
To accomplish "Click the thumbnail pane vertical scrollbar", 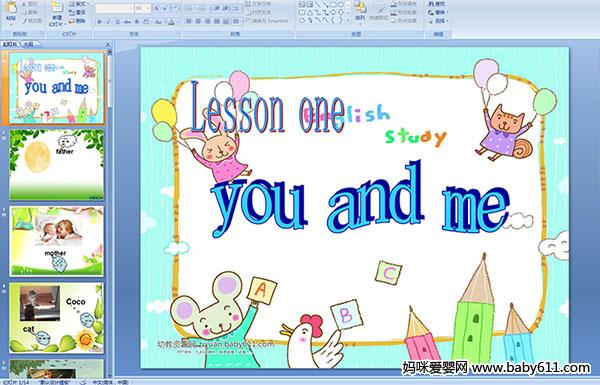I will pyautogui.click(x=110, y=214).
